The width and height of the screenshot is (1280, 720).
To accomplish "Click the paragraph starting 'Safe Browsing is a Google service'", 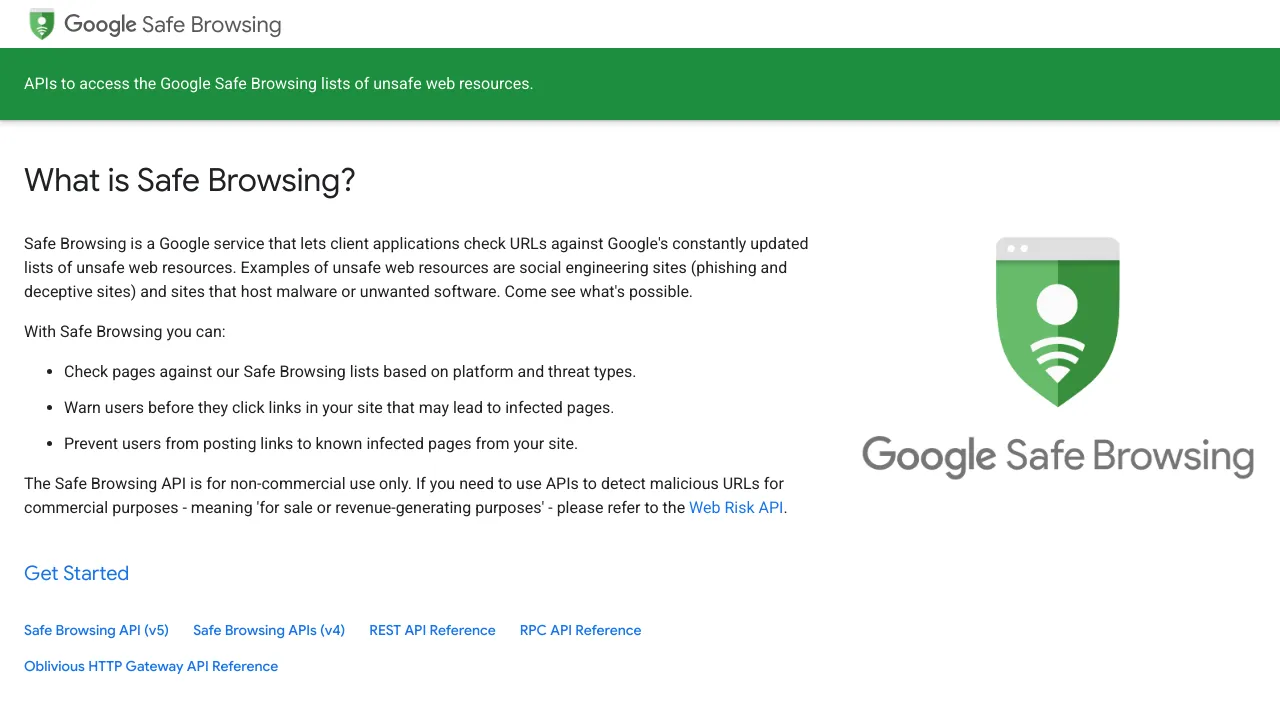I will 416,268.
